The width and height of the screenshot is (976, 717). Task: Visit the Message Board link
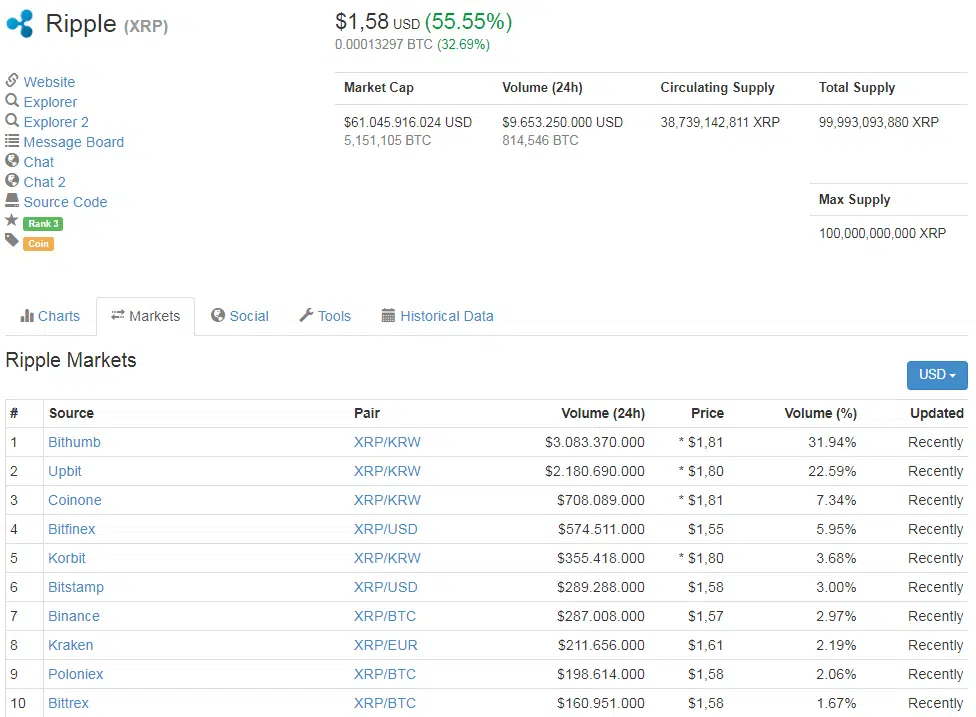coord(73,142)
